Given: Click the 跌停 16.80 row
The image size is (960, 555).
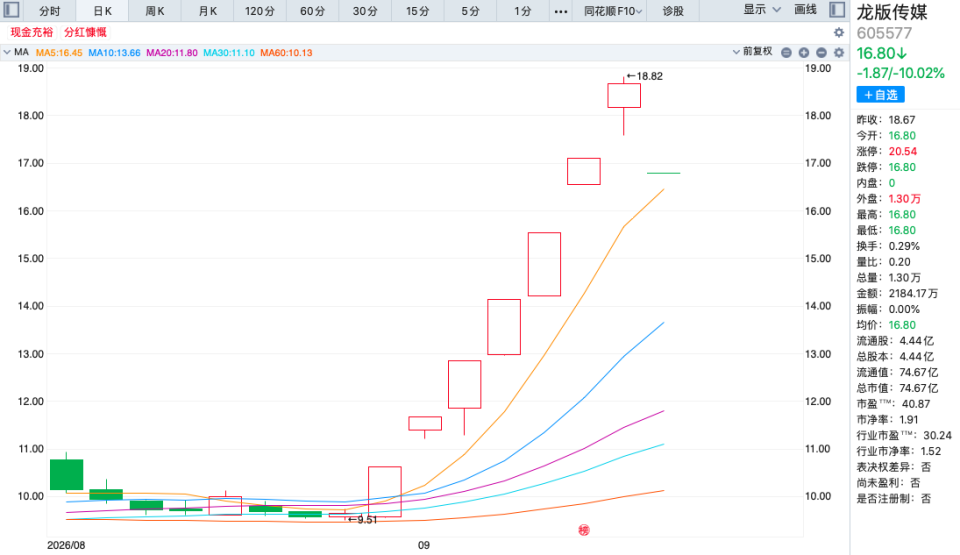Looking at the screenshot, I should 886,167.
